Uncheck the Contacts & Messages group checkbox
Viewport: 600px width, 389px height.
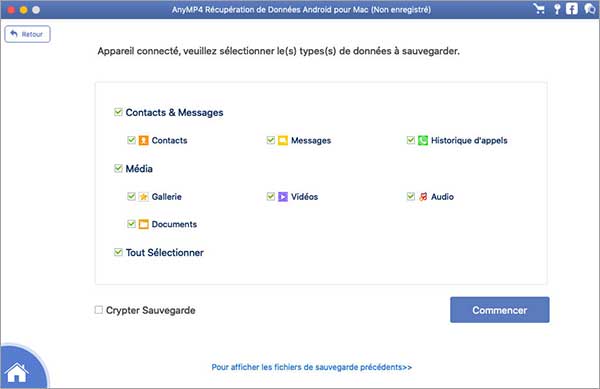click(x=118, y=112)
